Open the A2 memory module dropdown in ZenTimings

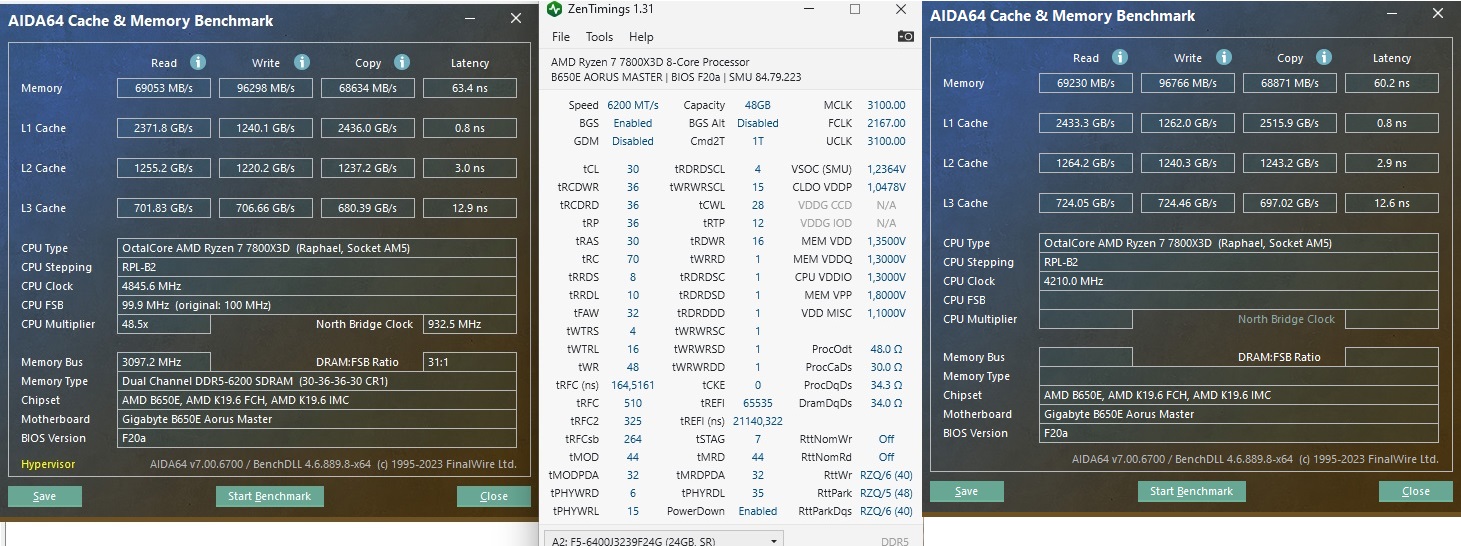[665, 540]
